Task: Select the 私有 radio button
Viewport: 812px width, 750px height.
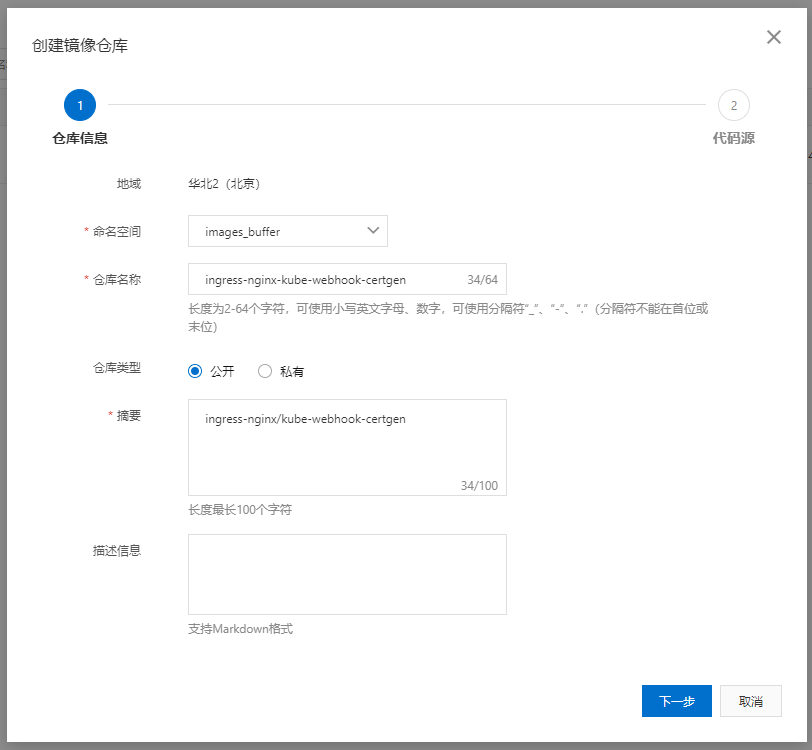Action: 265,371
